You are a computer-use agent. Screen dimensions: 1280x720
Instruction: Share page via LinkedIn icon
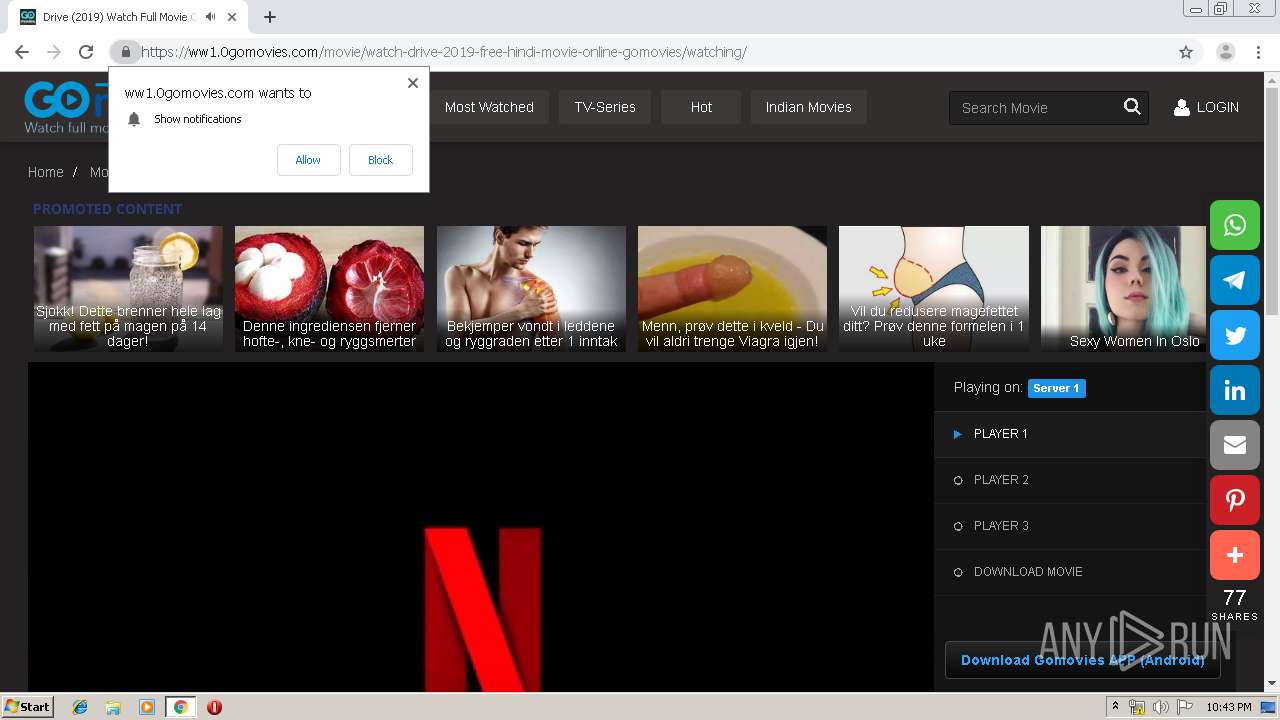pyautogui.click(x=1235, y=390)
